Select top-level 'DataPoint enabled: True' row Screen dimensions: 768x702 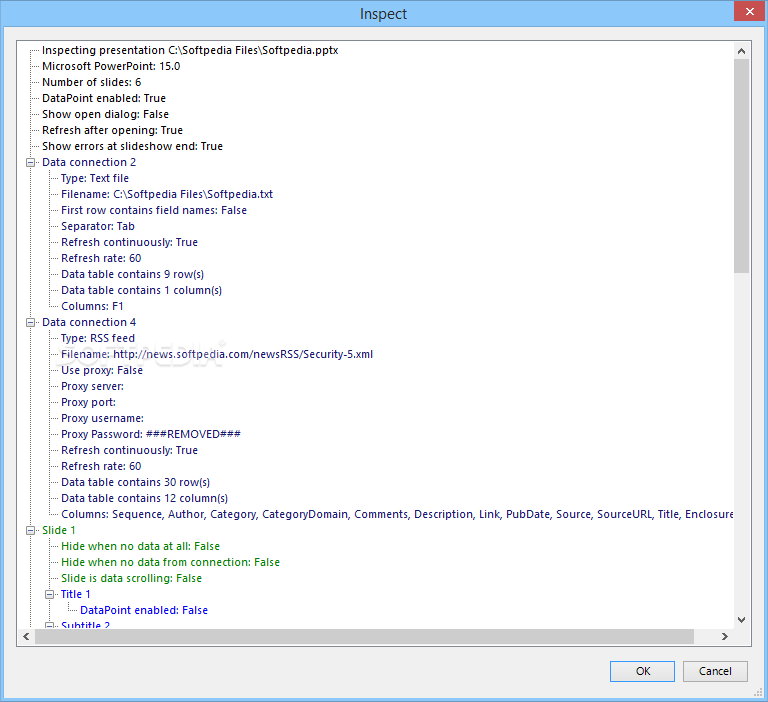104,98
